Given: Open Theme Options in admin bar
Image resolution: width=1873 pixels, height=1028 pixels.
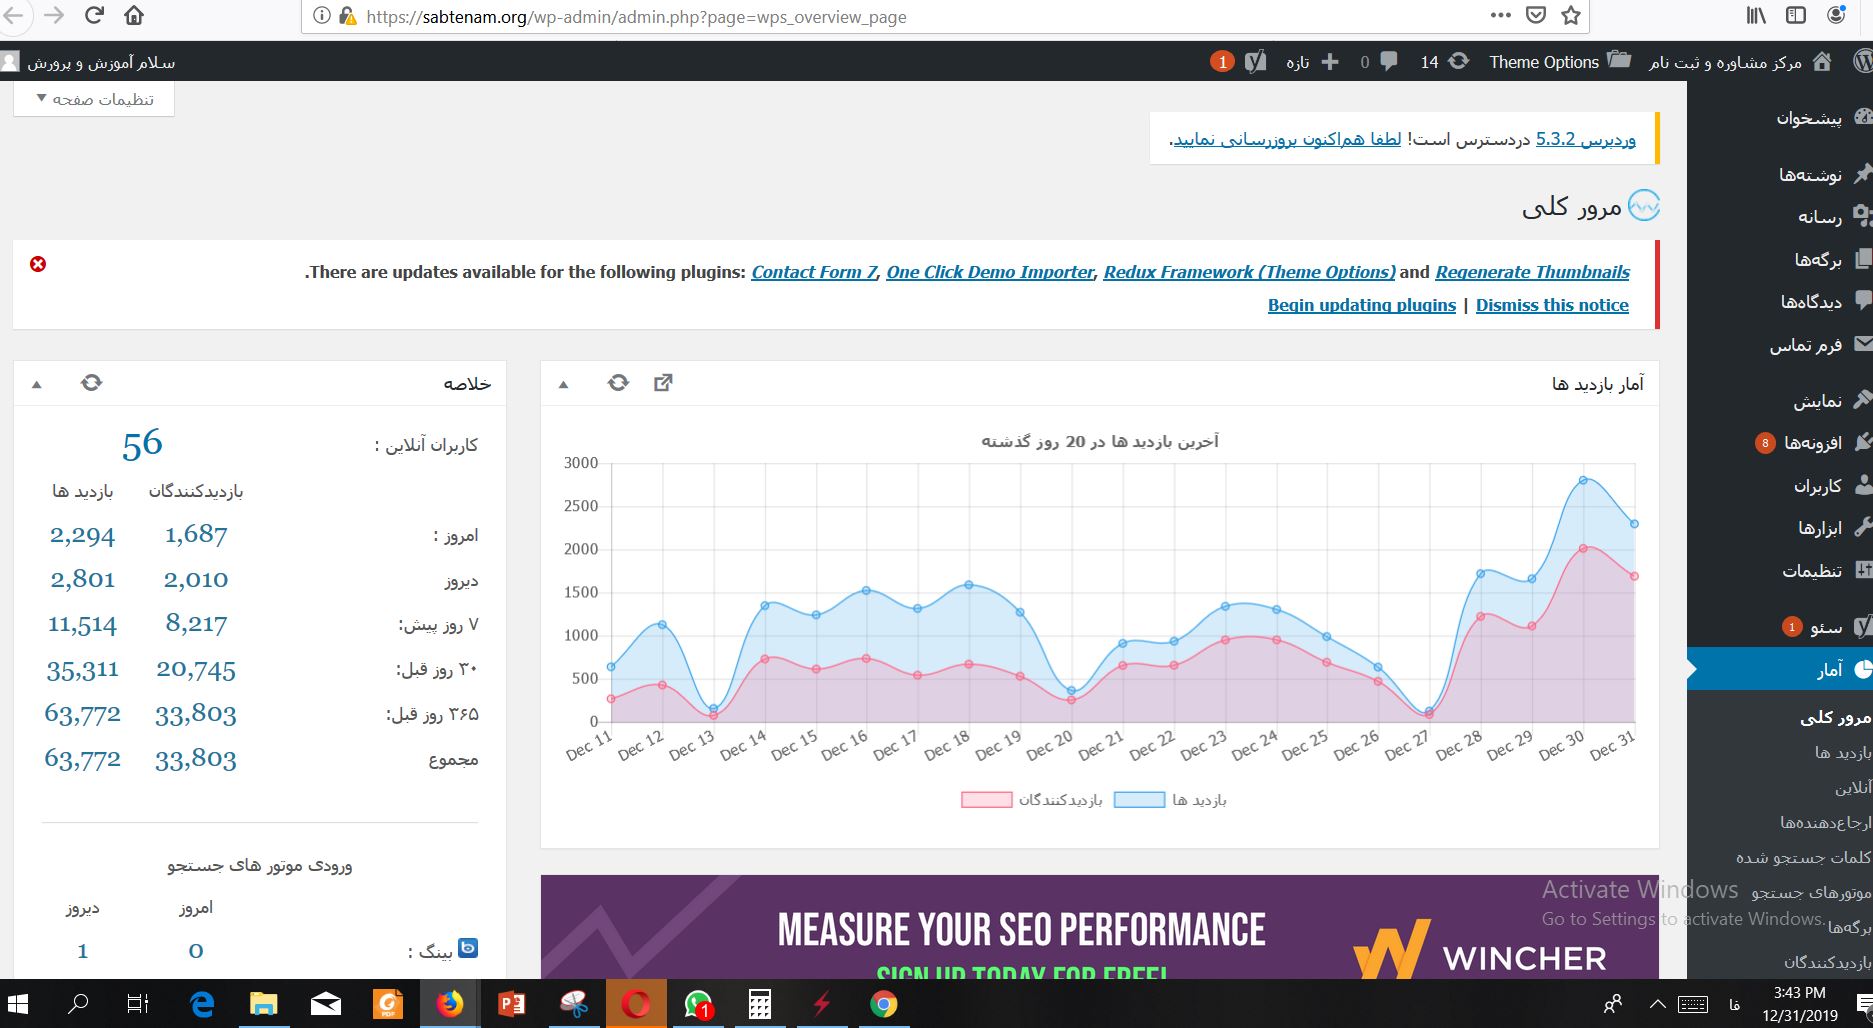Looking at the screenshot, I should coord(1560,62).
